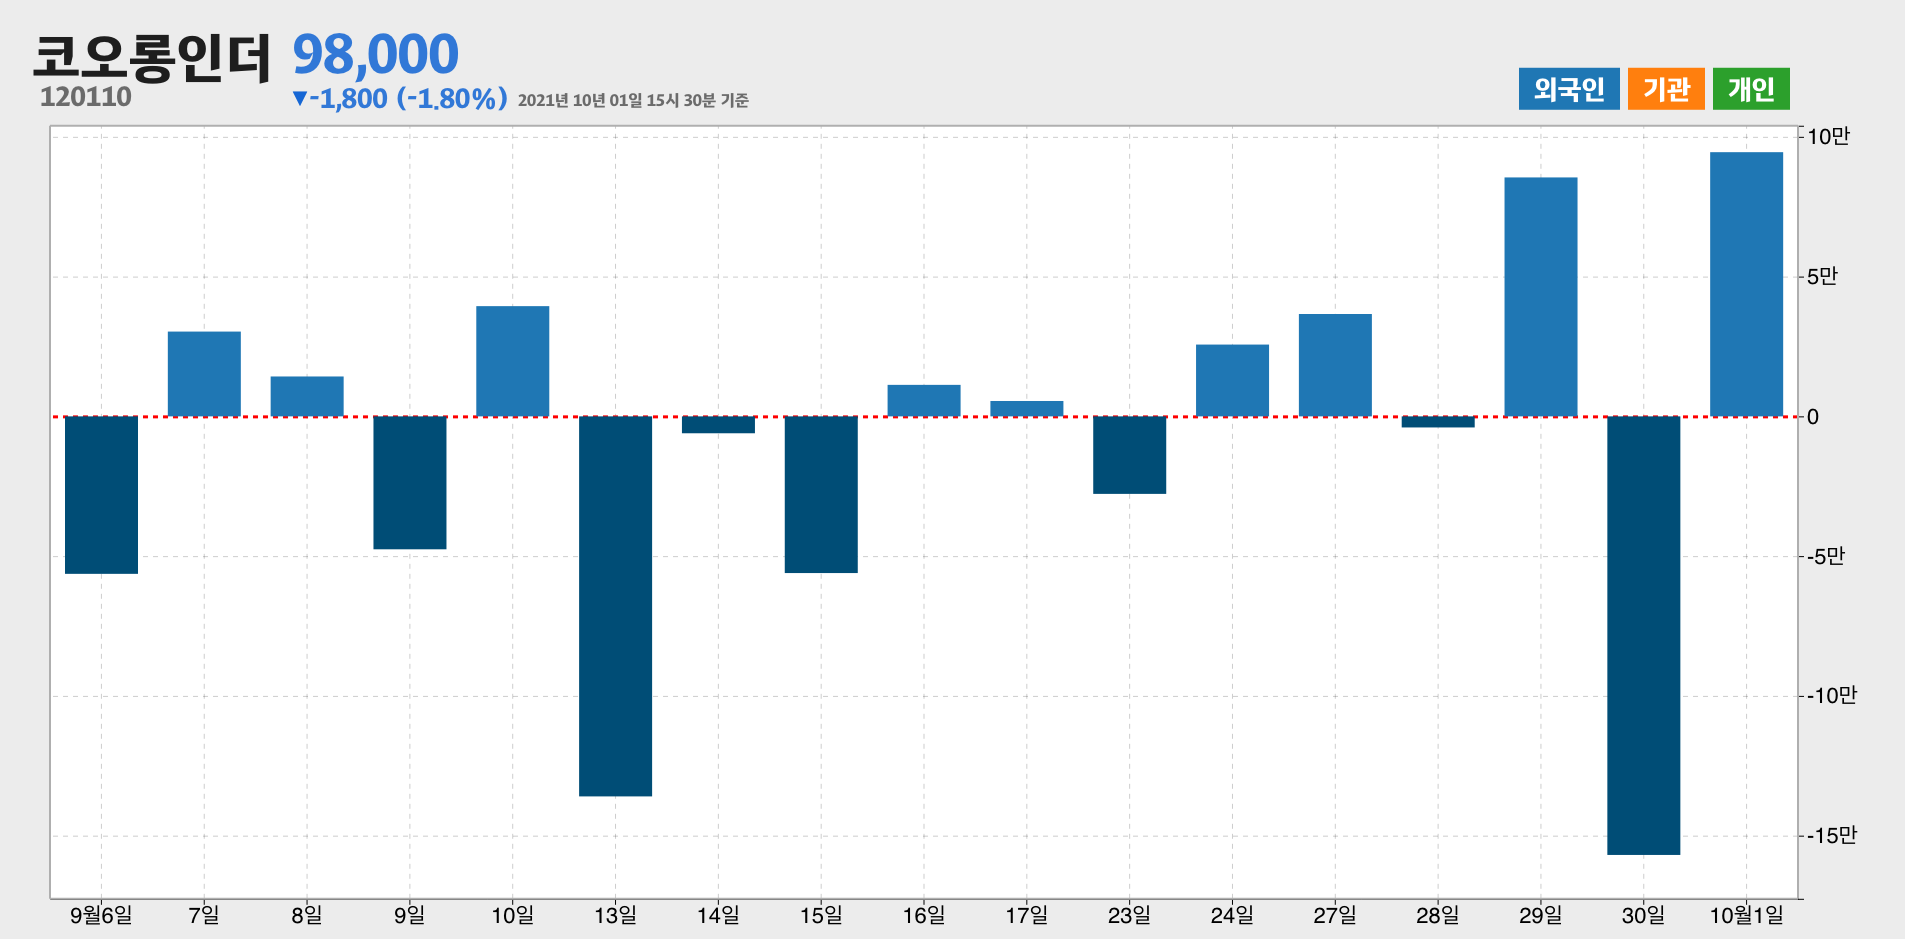
Task: Click the 16일 positive bar
Action: [x=924, y=401]
